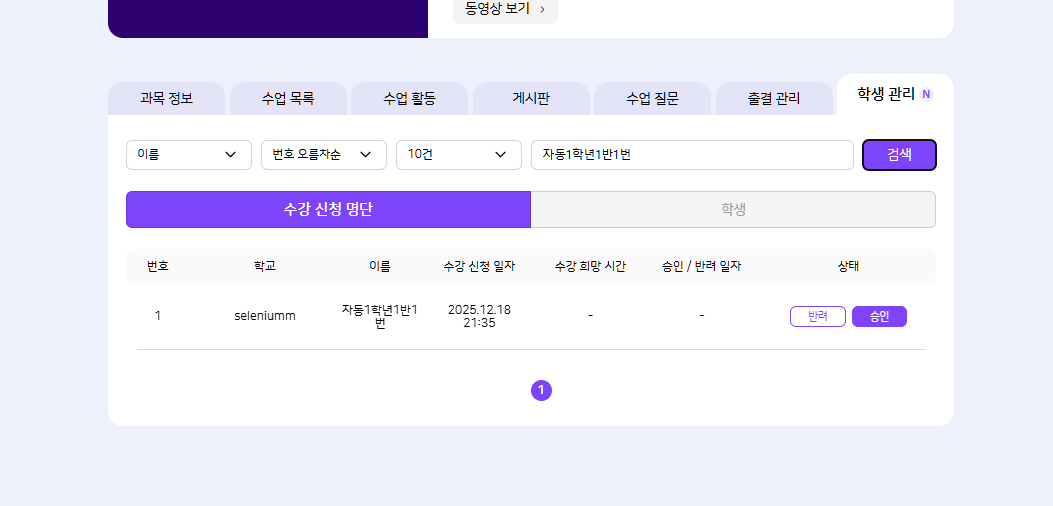The height and width of the screenshot is (506, 1053).
Task: Select the 게시판 tab
Action: pos(531,99)
